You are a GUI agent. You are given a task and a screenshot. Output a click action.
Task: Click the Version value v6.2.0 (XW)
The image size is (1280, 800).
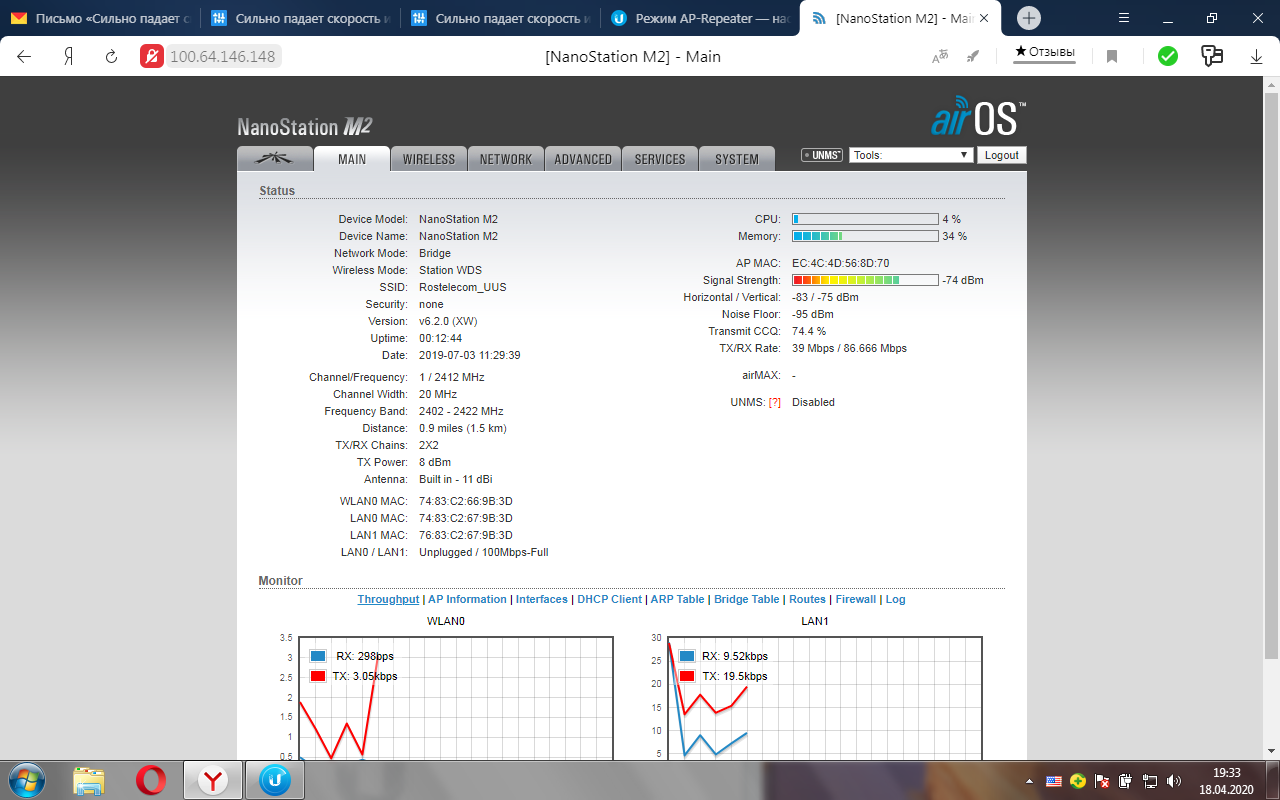point(447,321)
